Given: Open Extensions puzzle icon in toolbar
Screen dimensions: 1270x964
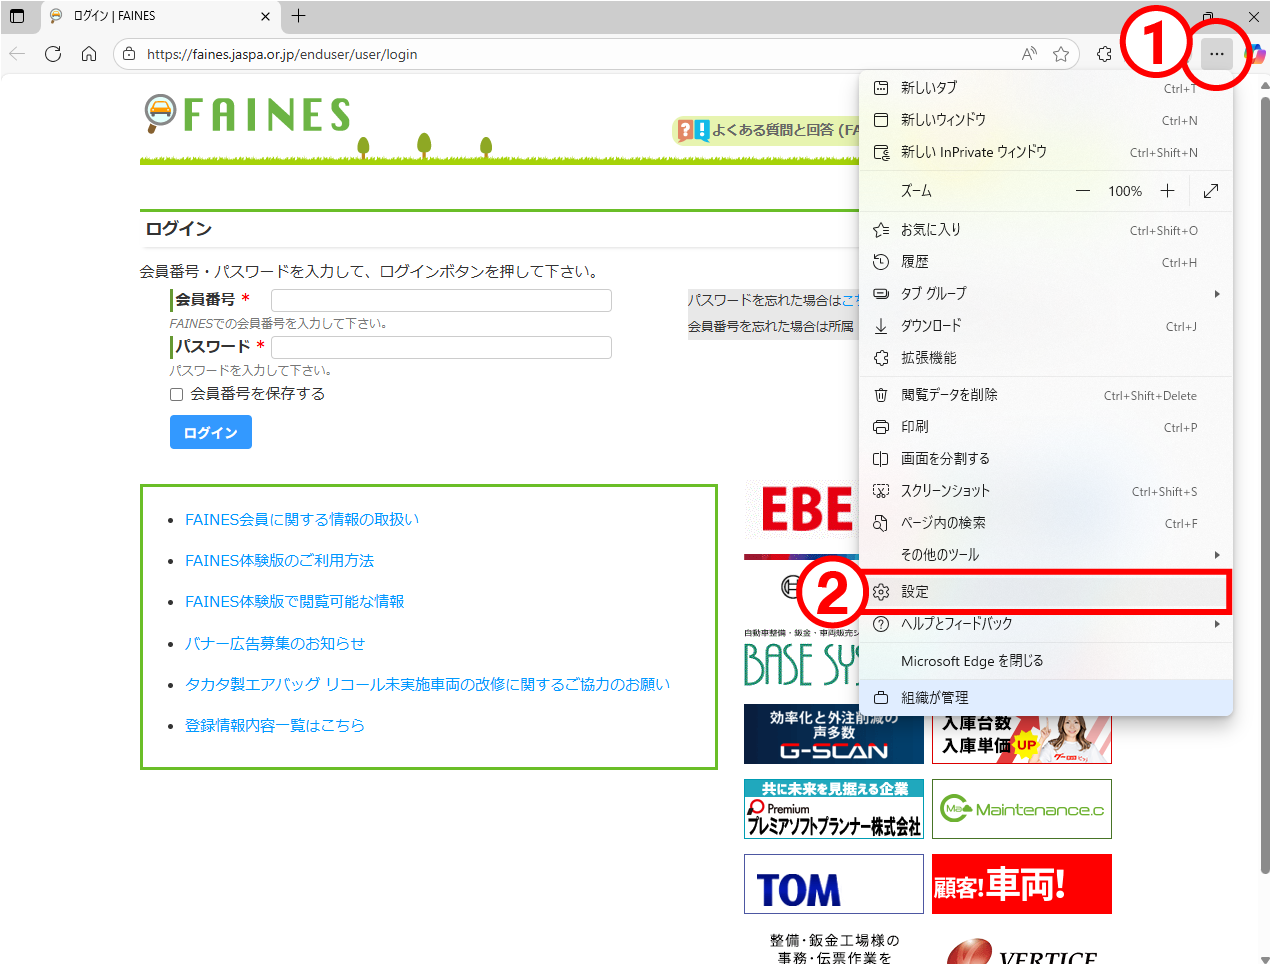Looking at the screenshot, I should point(1104,54).
